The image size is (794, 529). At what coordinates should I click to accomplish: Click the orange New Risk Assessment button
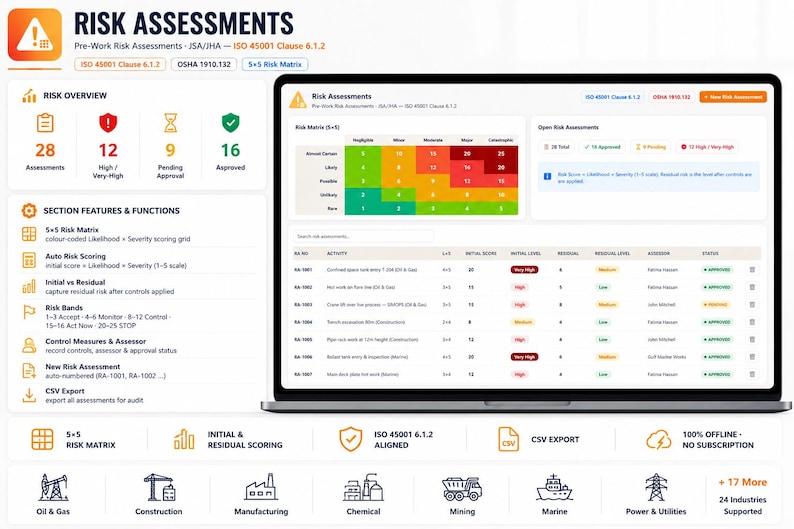click(733, 97)
